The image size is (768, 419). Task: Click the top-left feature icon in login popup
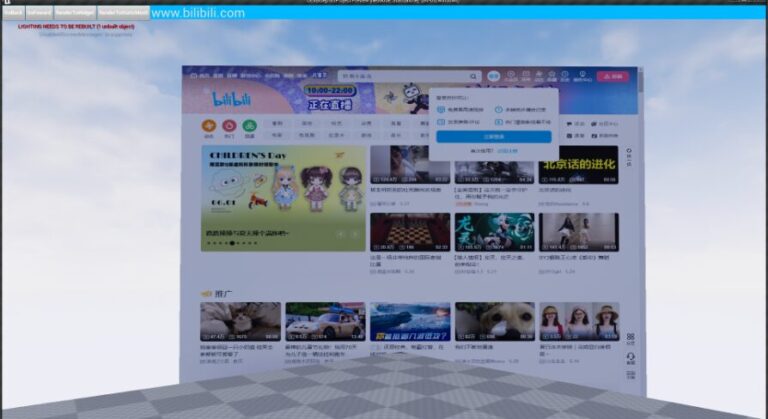tap(441, 110)
